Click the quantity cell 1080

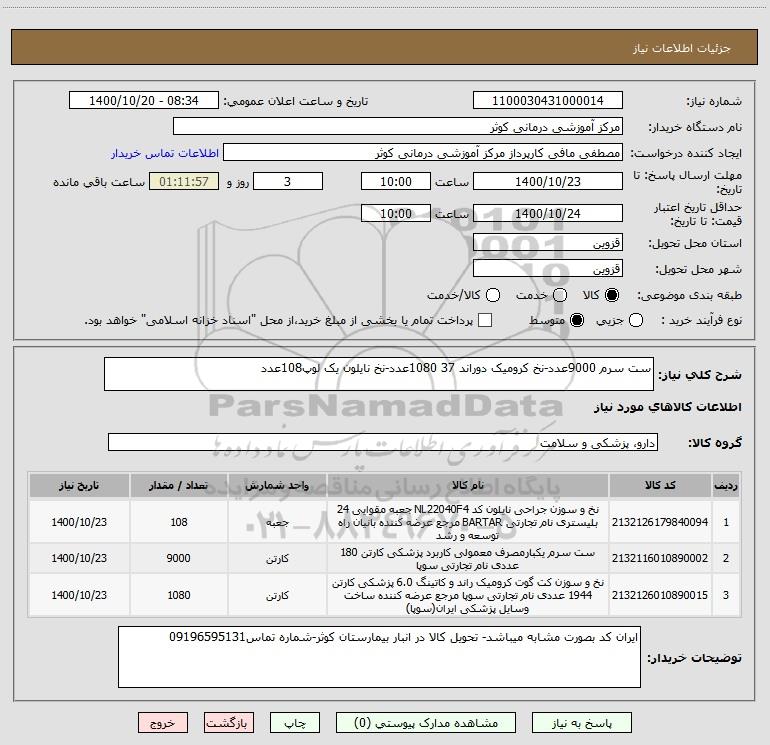(179, 595)
